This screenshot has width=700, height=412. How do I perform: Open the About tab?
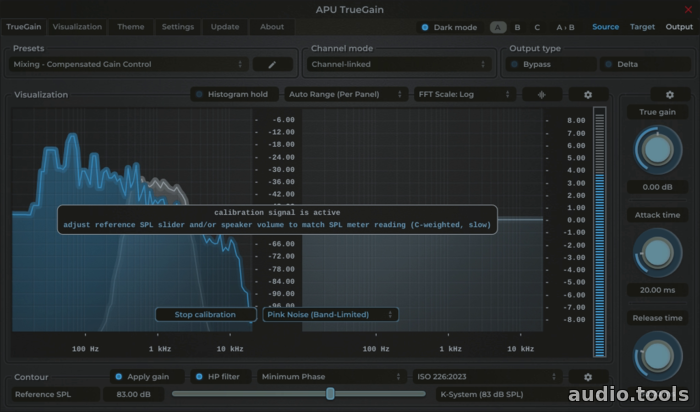tap(272, 27)
